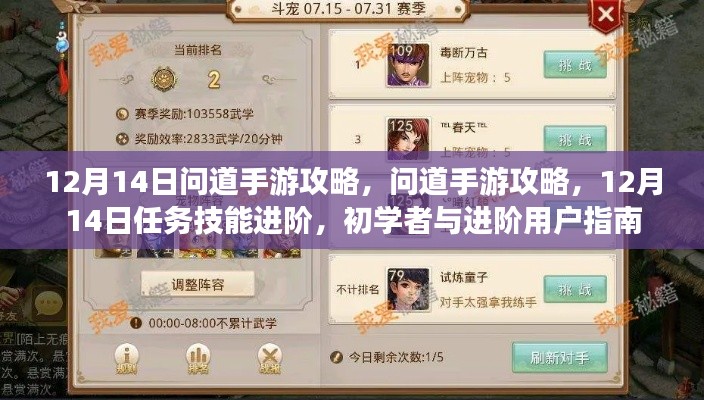This screenshot has width=704, height=400.
Task: Open the 规则 rules icon
Action: pyautogui.click(x=127, y=359)
